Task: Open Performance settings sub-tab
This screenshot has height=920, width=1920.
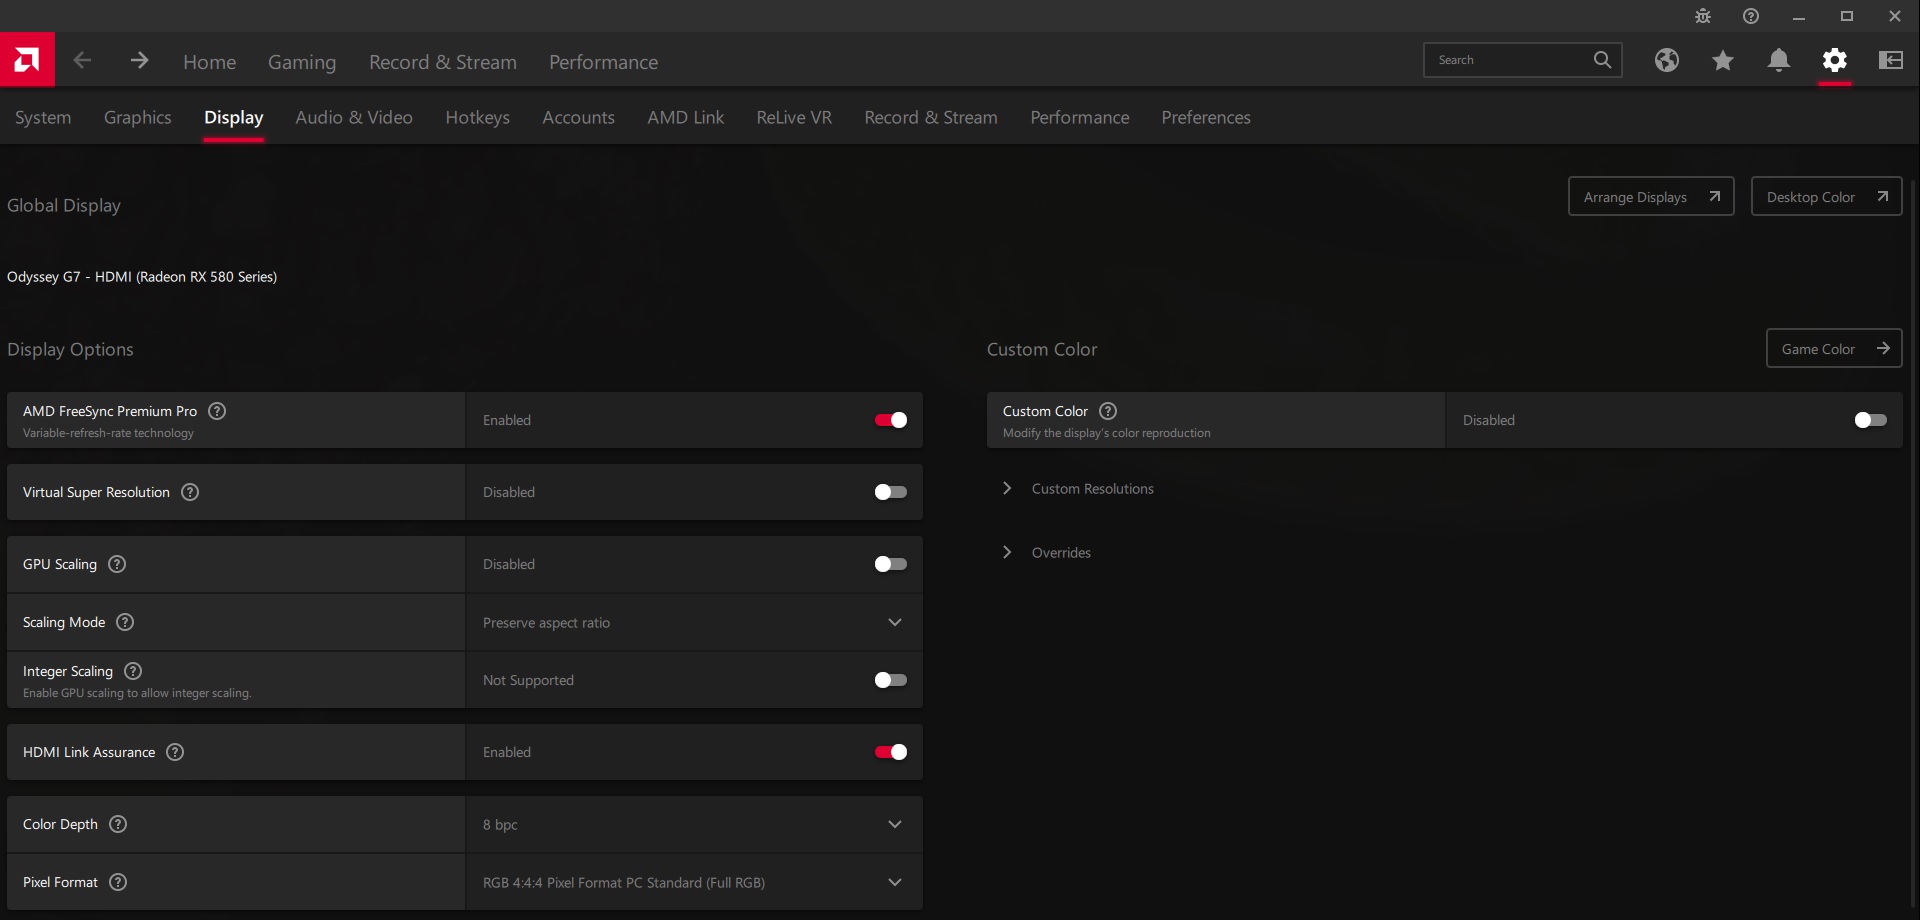Action: (x=1080, y=117)
